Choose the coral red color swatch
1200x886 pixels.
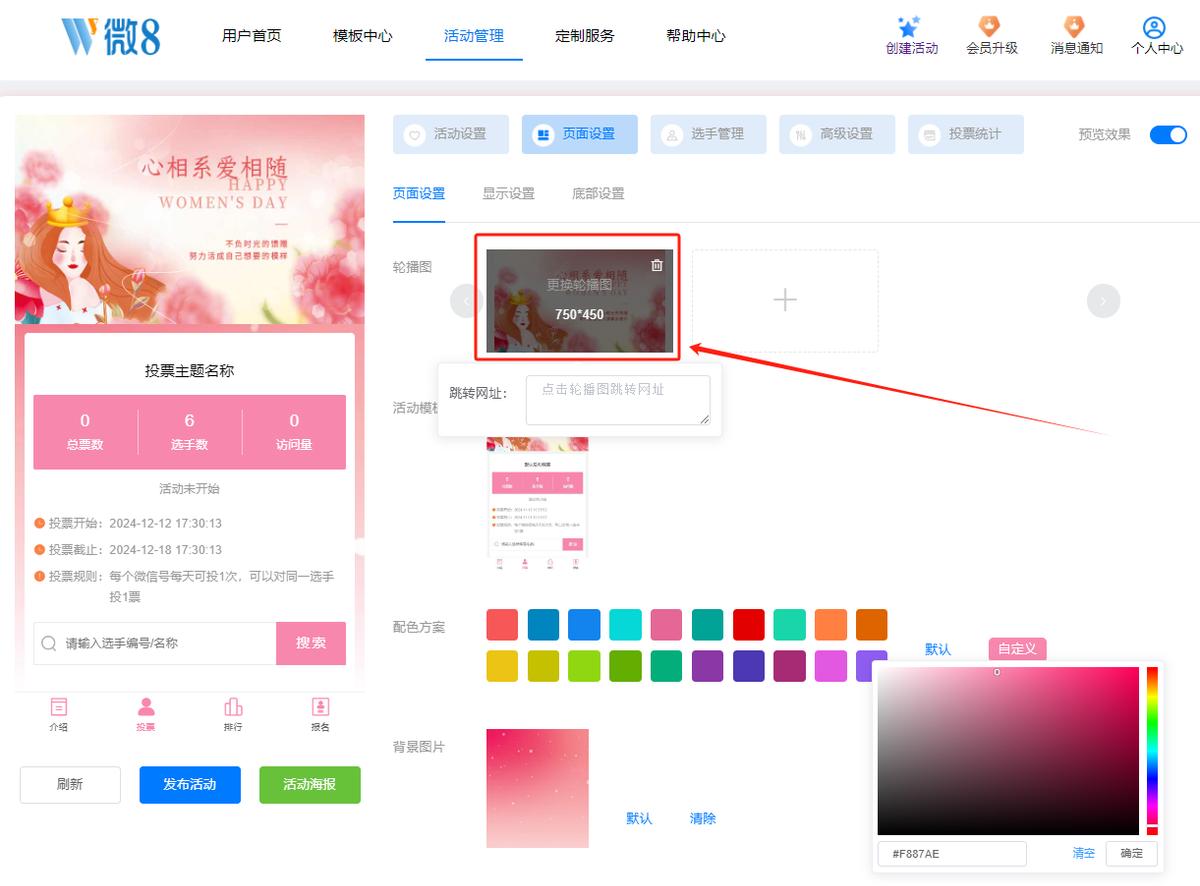[x=502, y=625]
